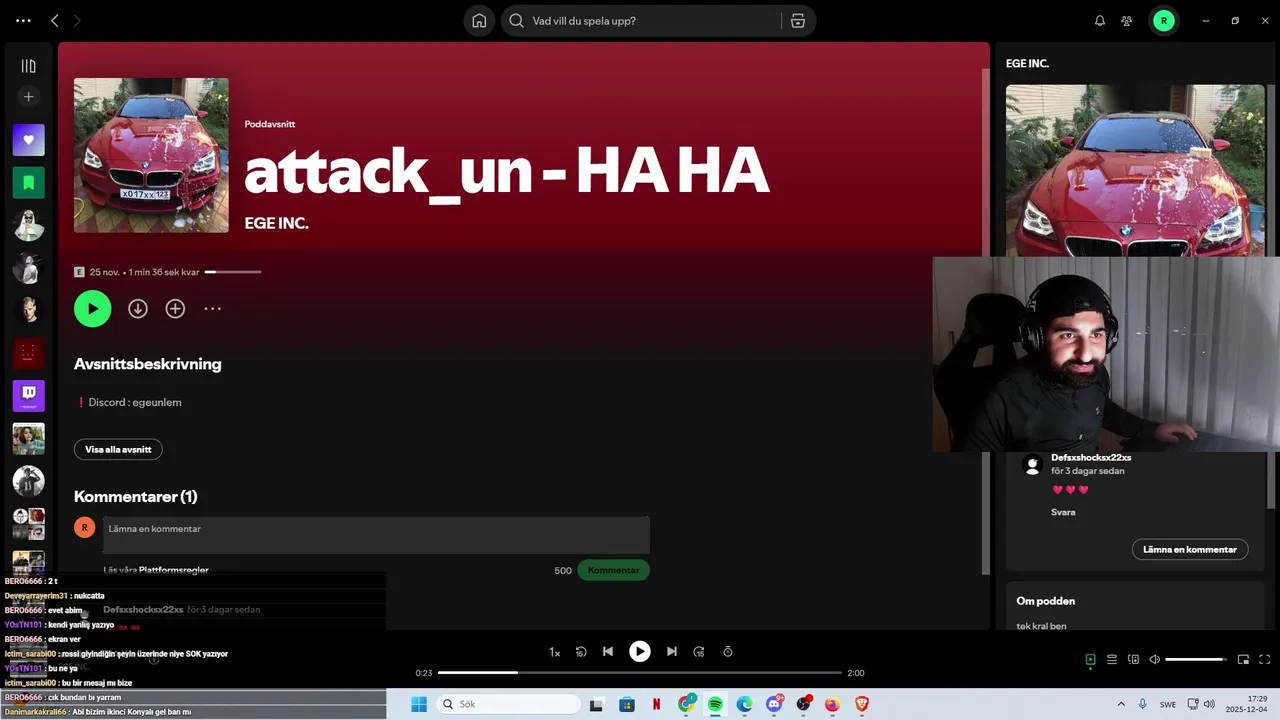Open the green R profile avatar

pyautogui.click(x=1163, y=21)
